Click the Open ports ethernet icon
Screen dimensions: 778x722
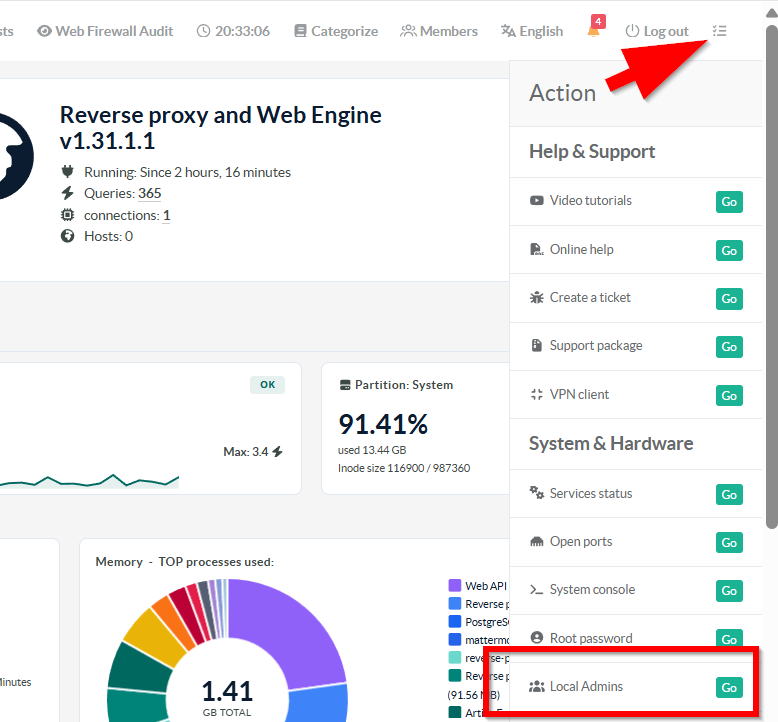tap(536, 541)
